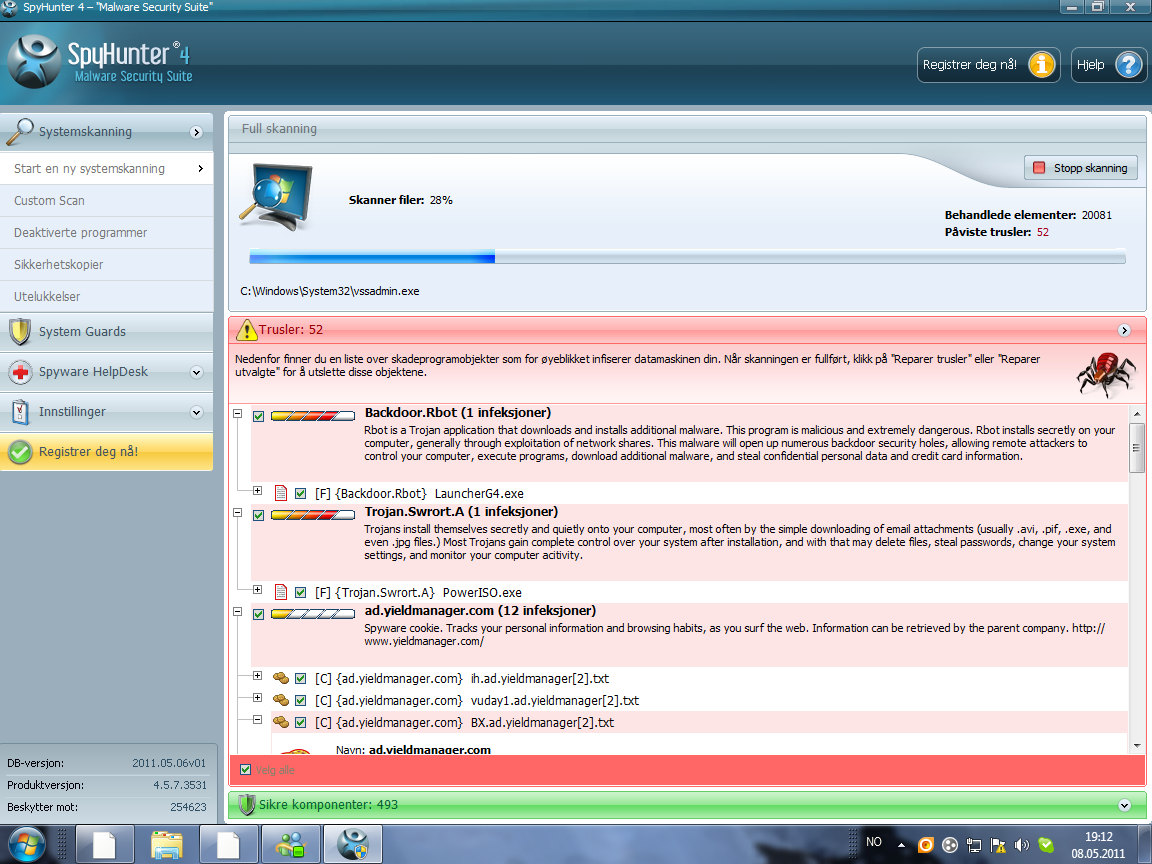
Task: Open the System Guards section
Action: [x=107, y=331]
